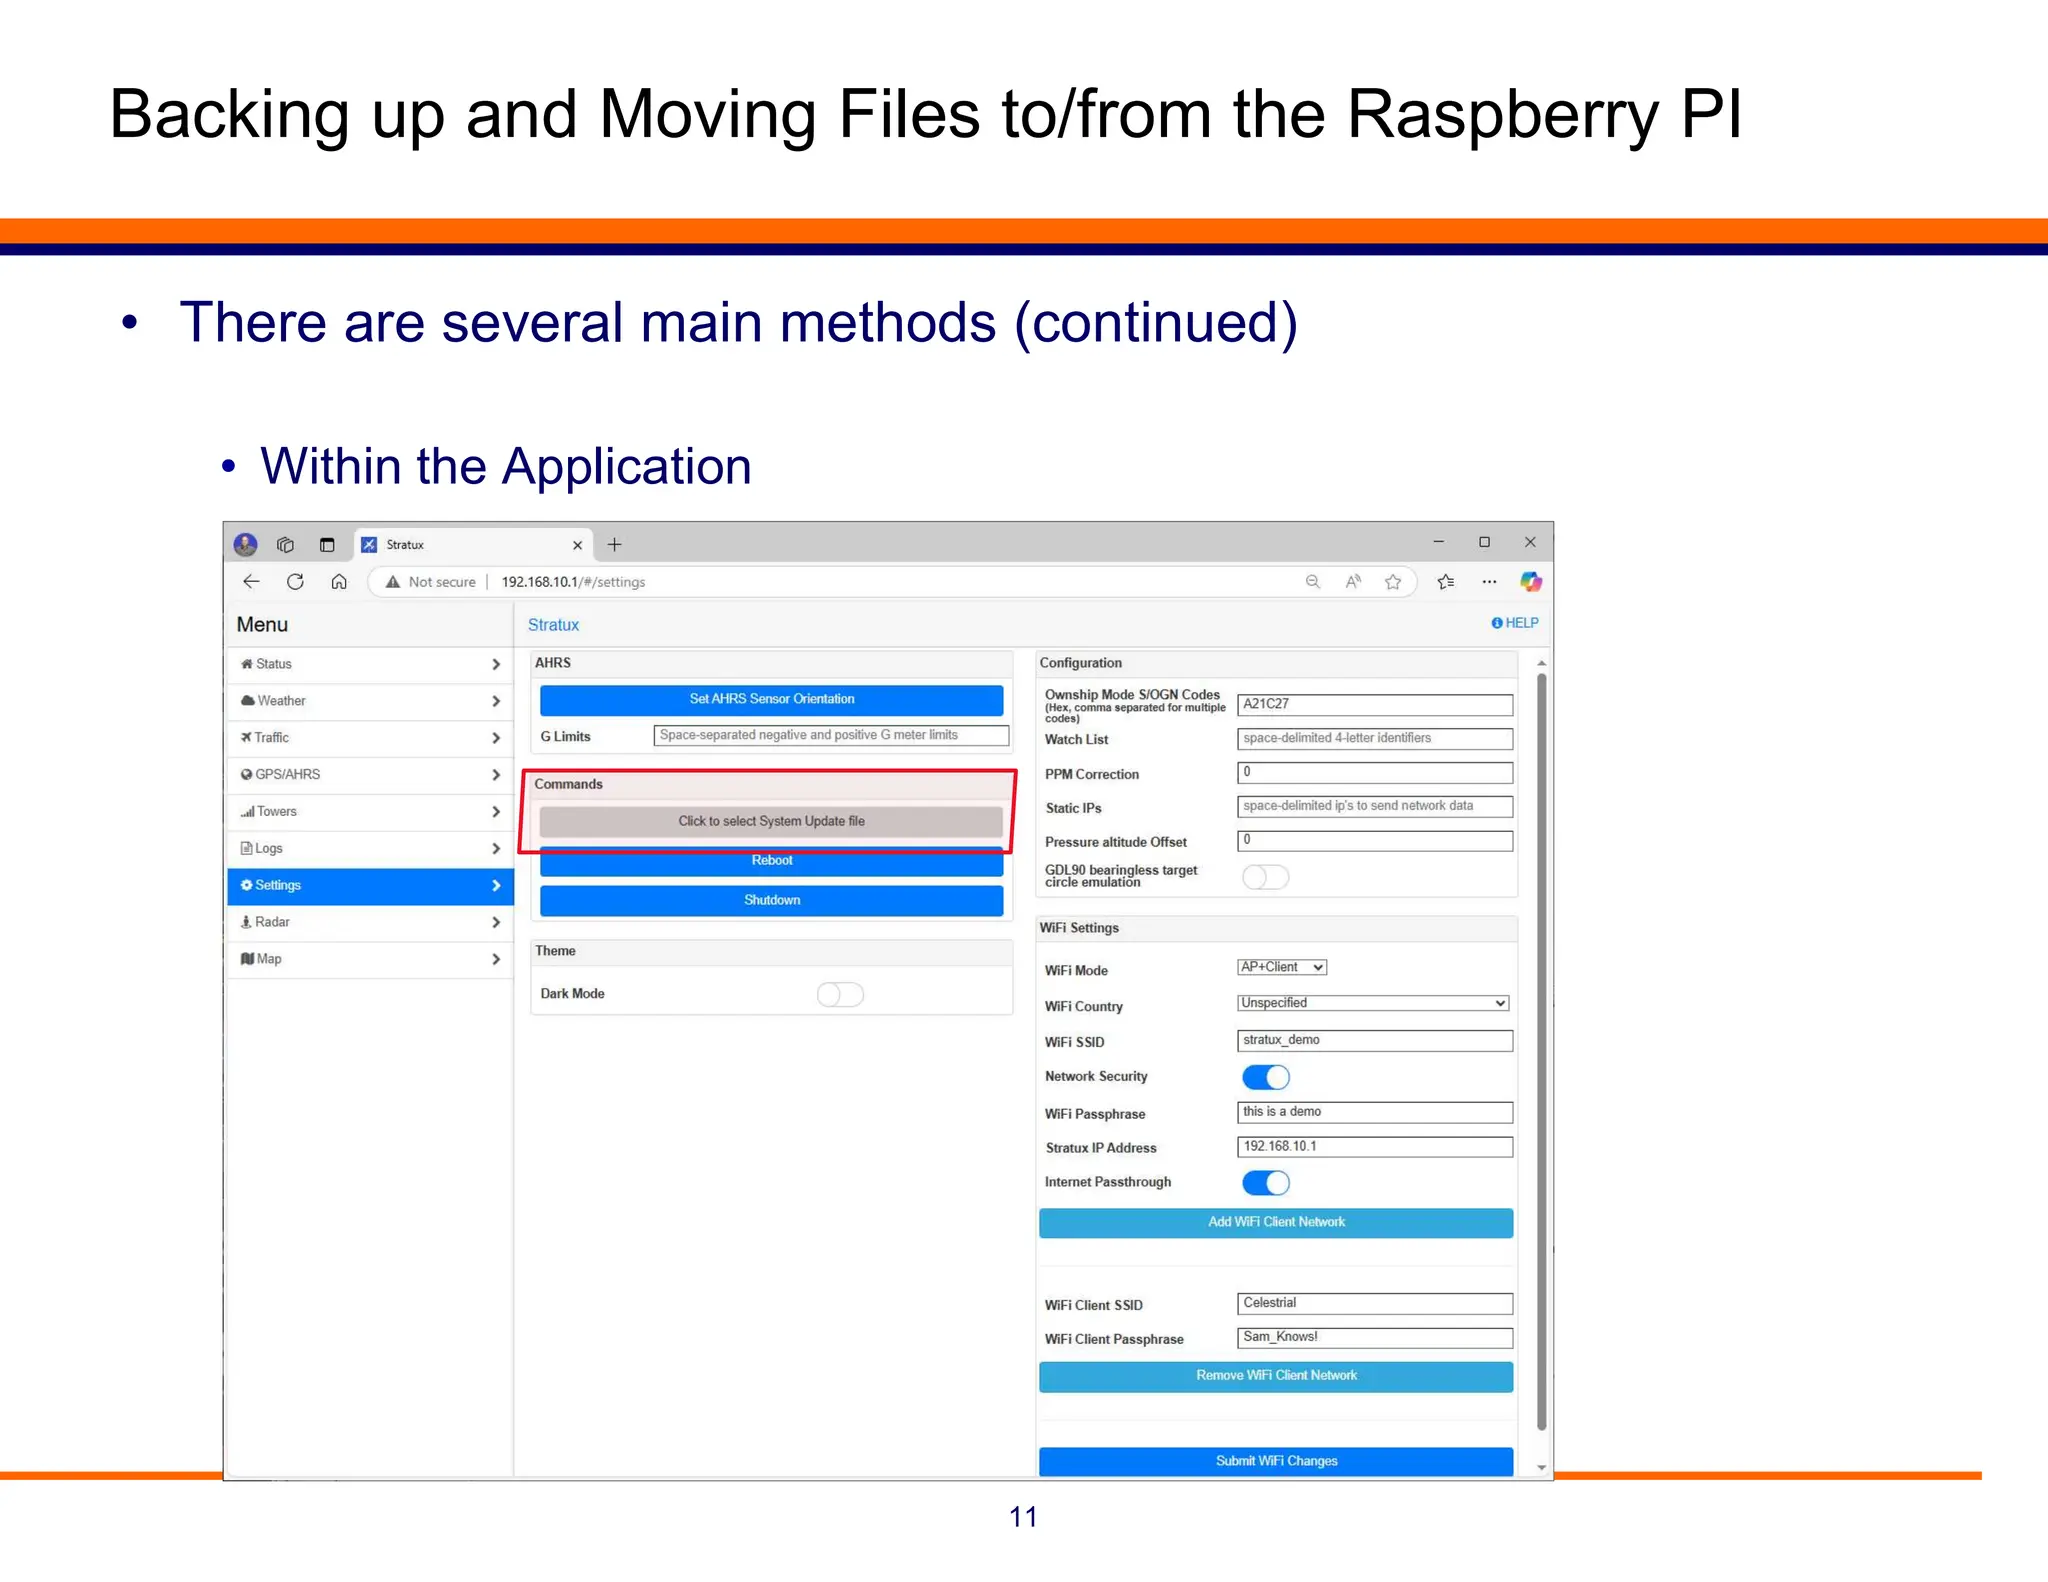
Task: Click the chevron on Status row
Action: (496, 664)
